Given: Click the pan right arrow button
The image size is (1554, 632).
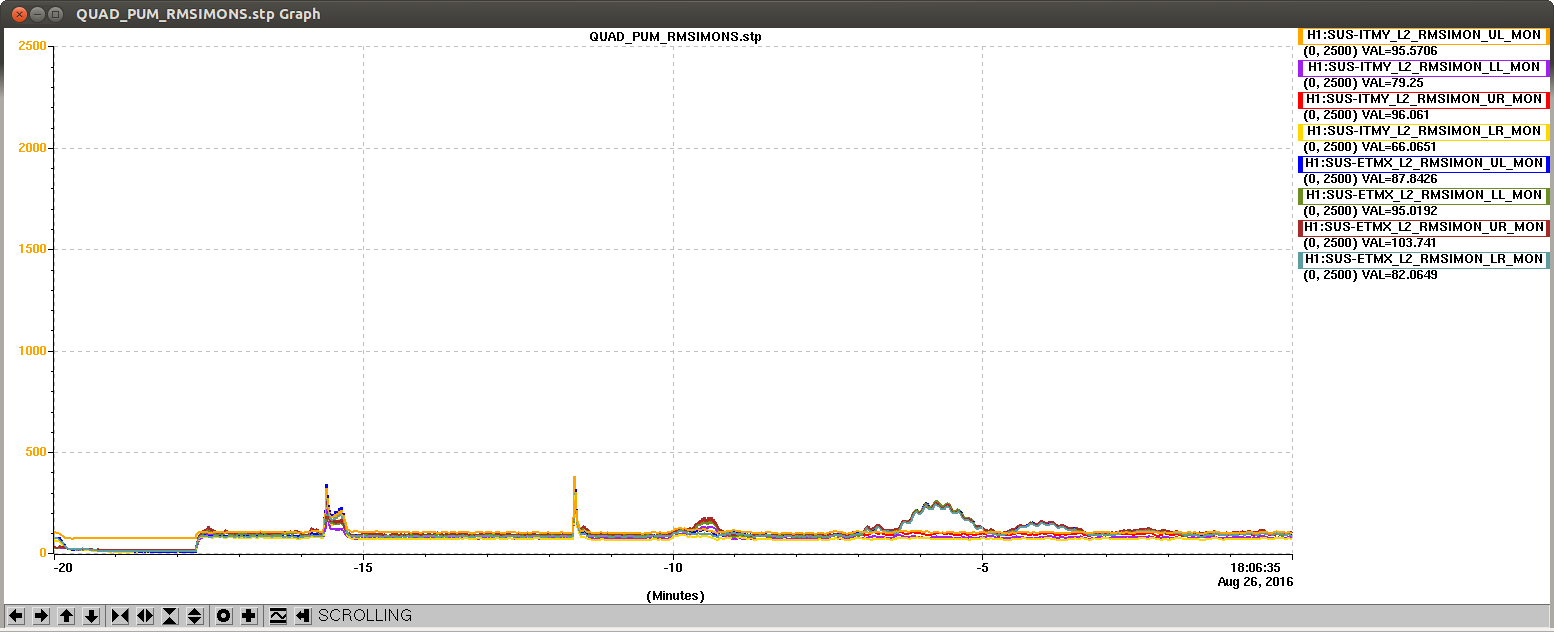Looking at the screenshot, I should tap(41, 616).
